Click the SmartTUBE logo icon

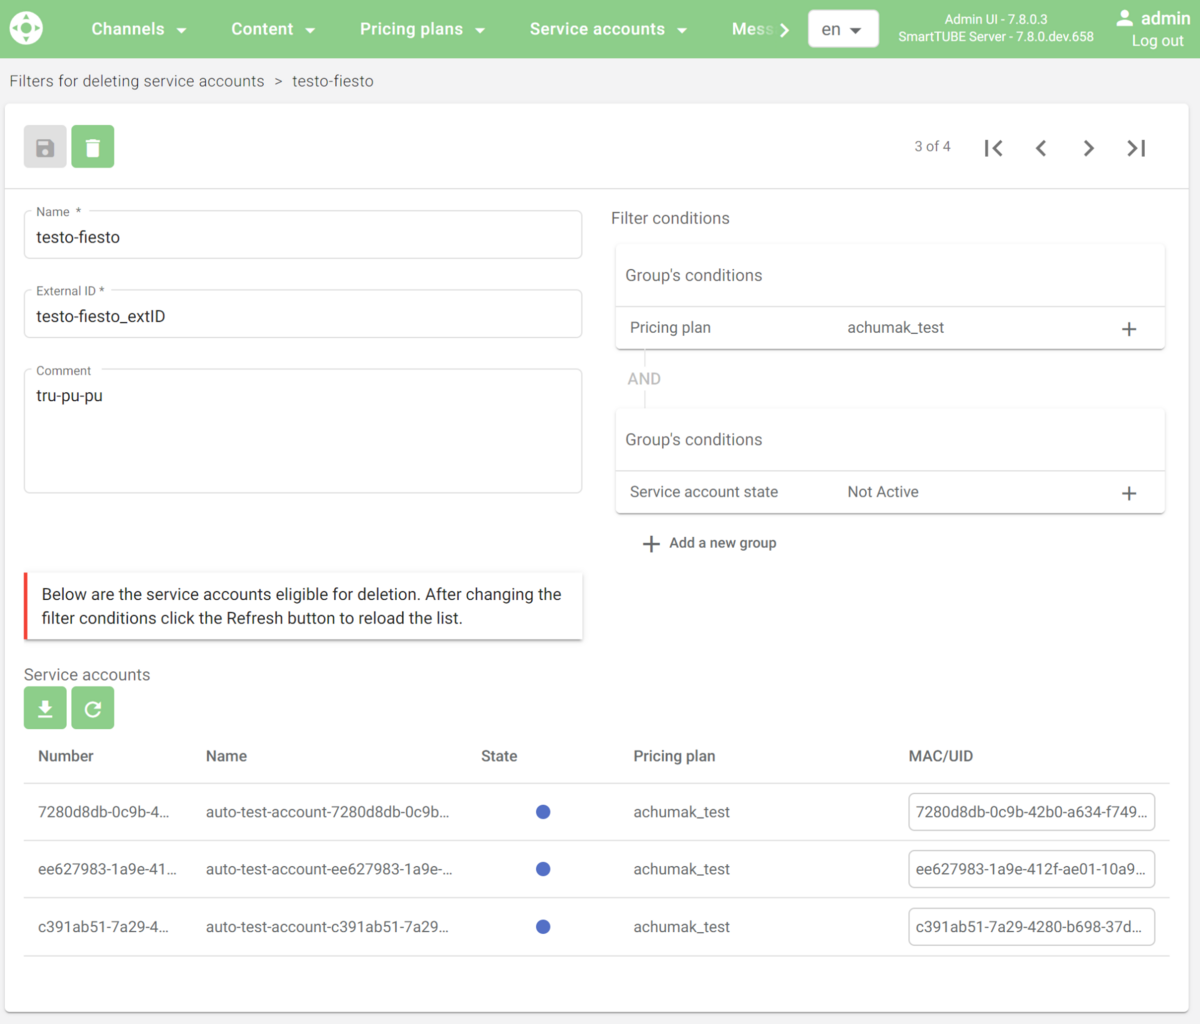(26, 28)
